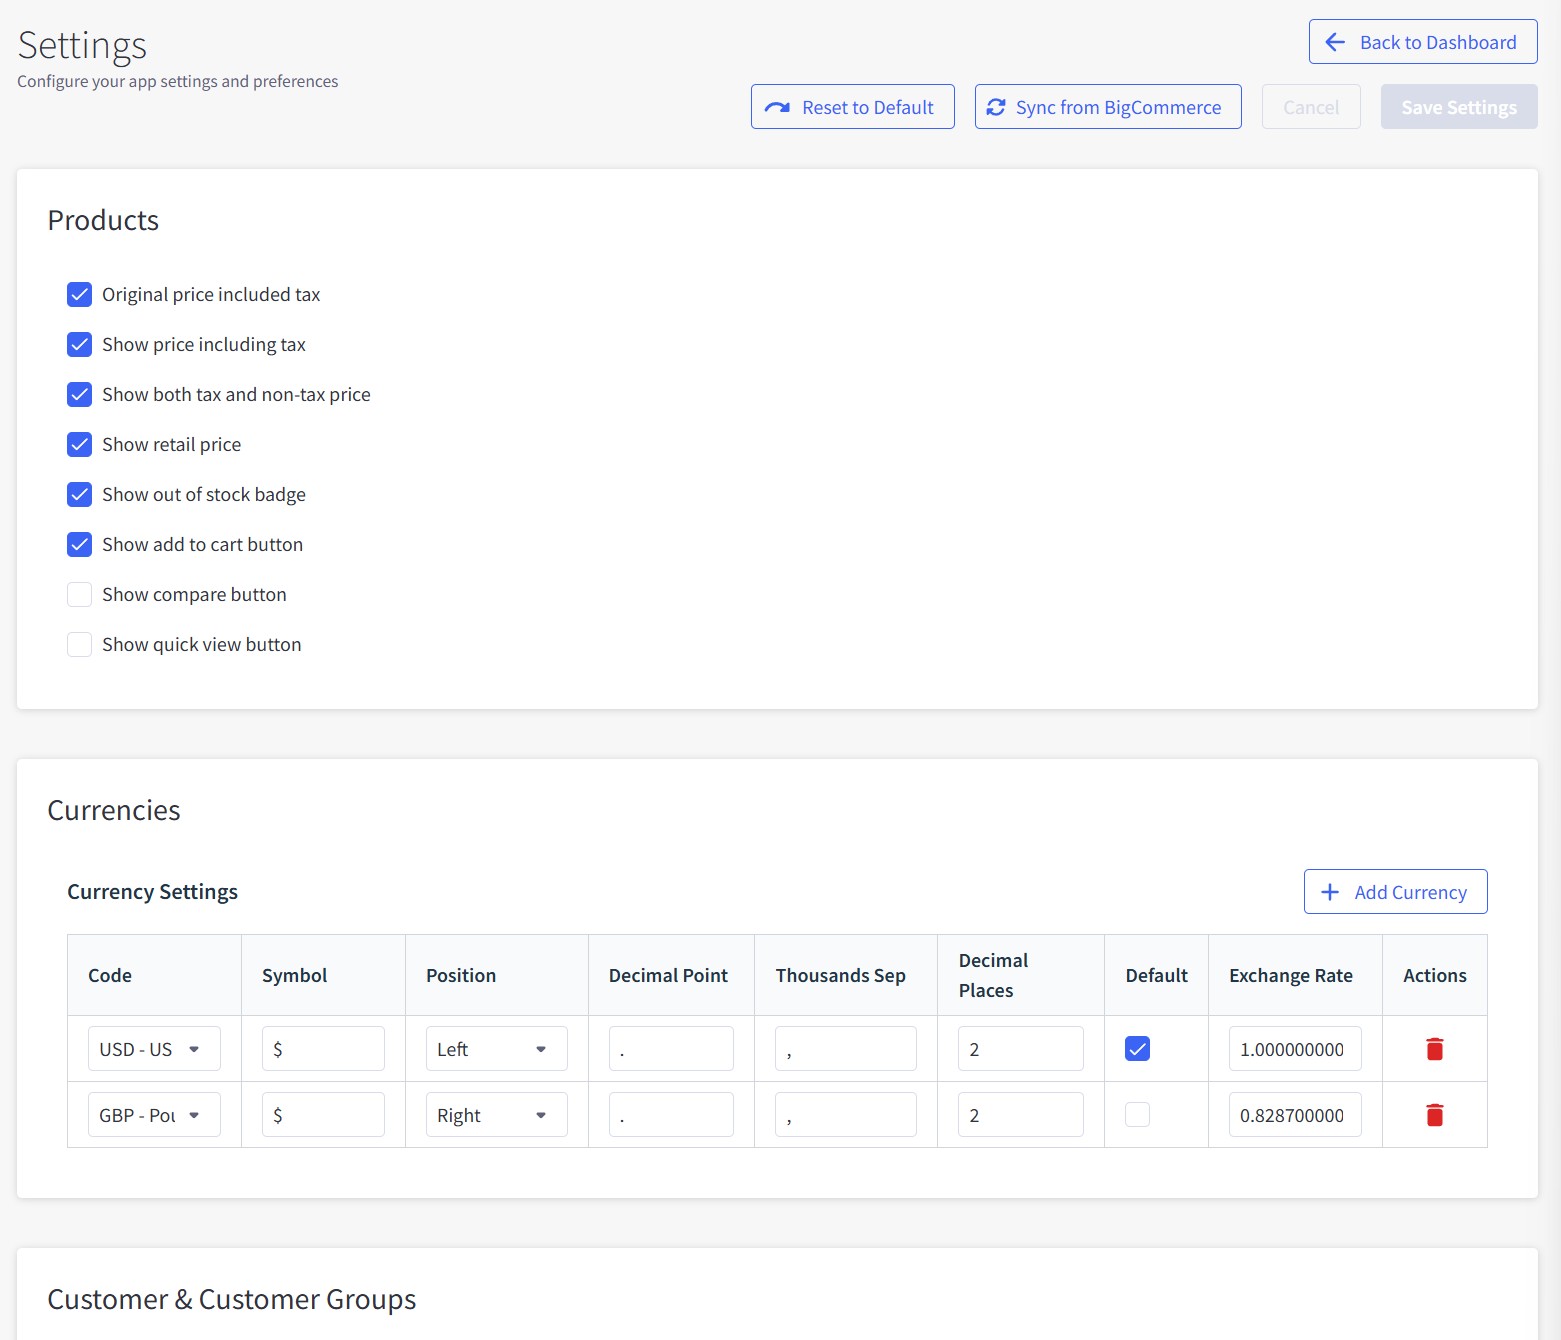This screenshot has width=1561, height=1340.
Task: Click the Actions column header
Action: (1434, 975)
